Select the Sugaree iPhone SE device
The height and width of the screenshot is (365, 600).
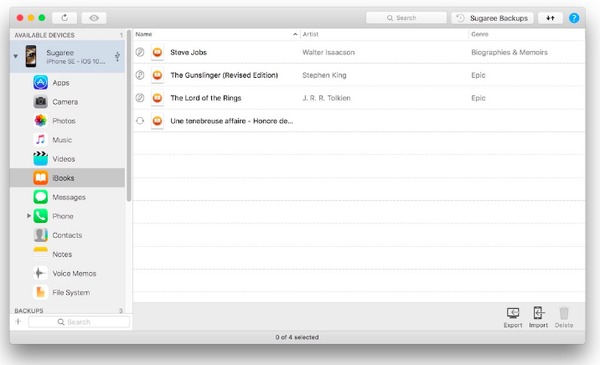coord(67,56)
